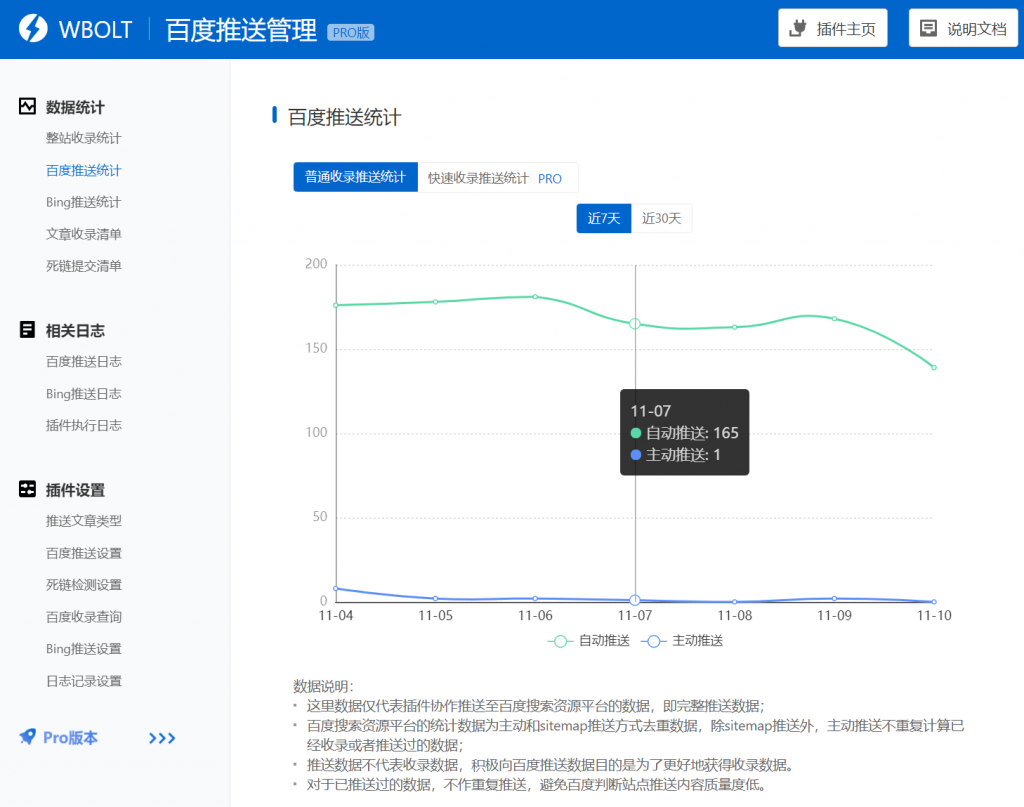Switch the chart range to 近30天

[662, 217]
